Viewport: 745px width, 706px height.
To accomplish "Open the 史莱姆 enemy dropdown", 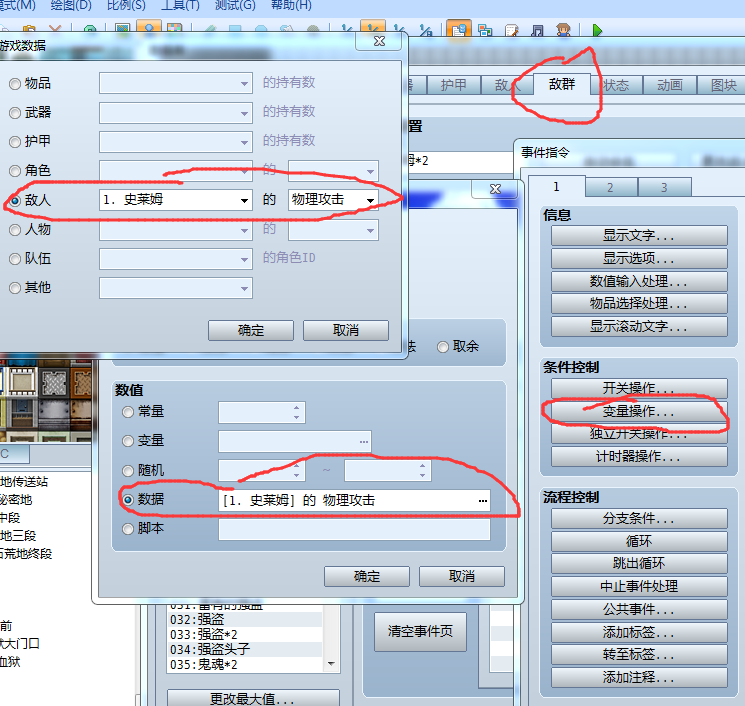I will [x=175, y=200].
